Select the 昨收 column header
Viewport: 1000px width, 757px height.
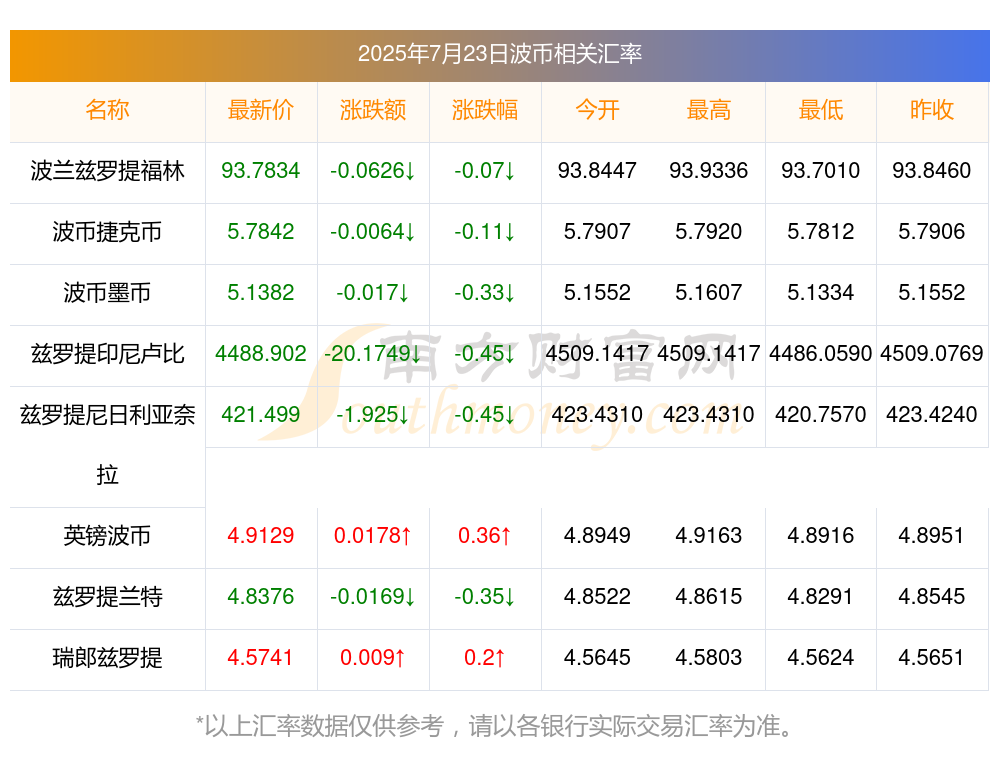[932, 110]
